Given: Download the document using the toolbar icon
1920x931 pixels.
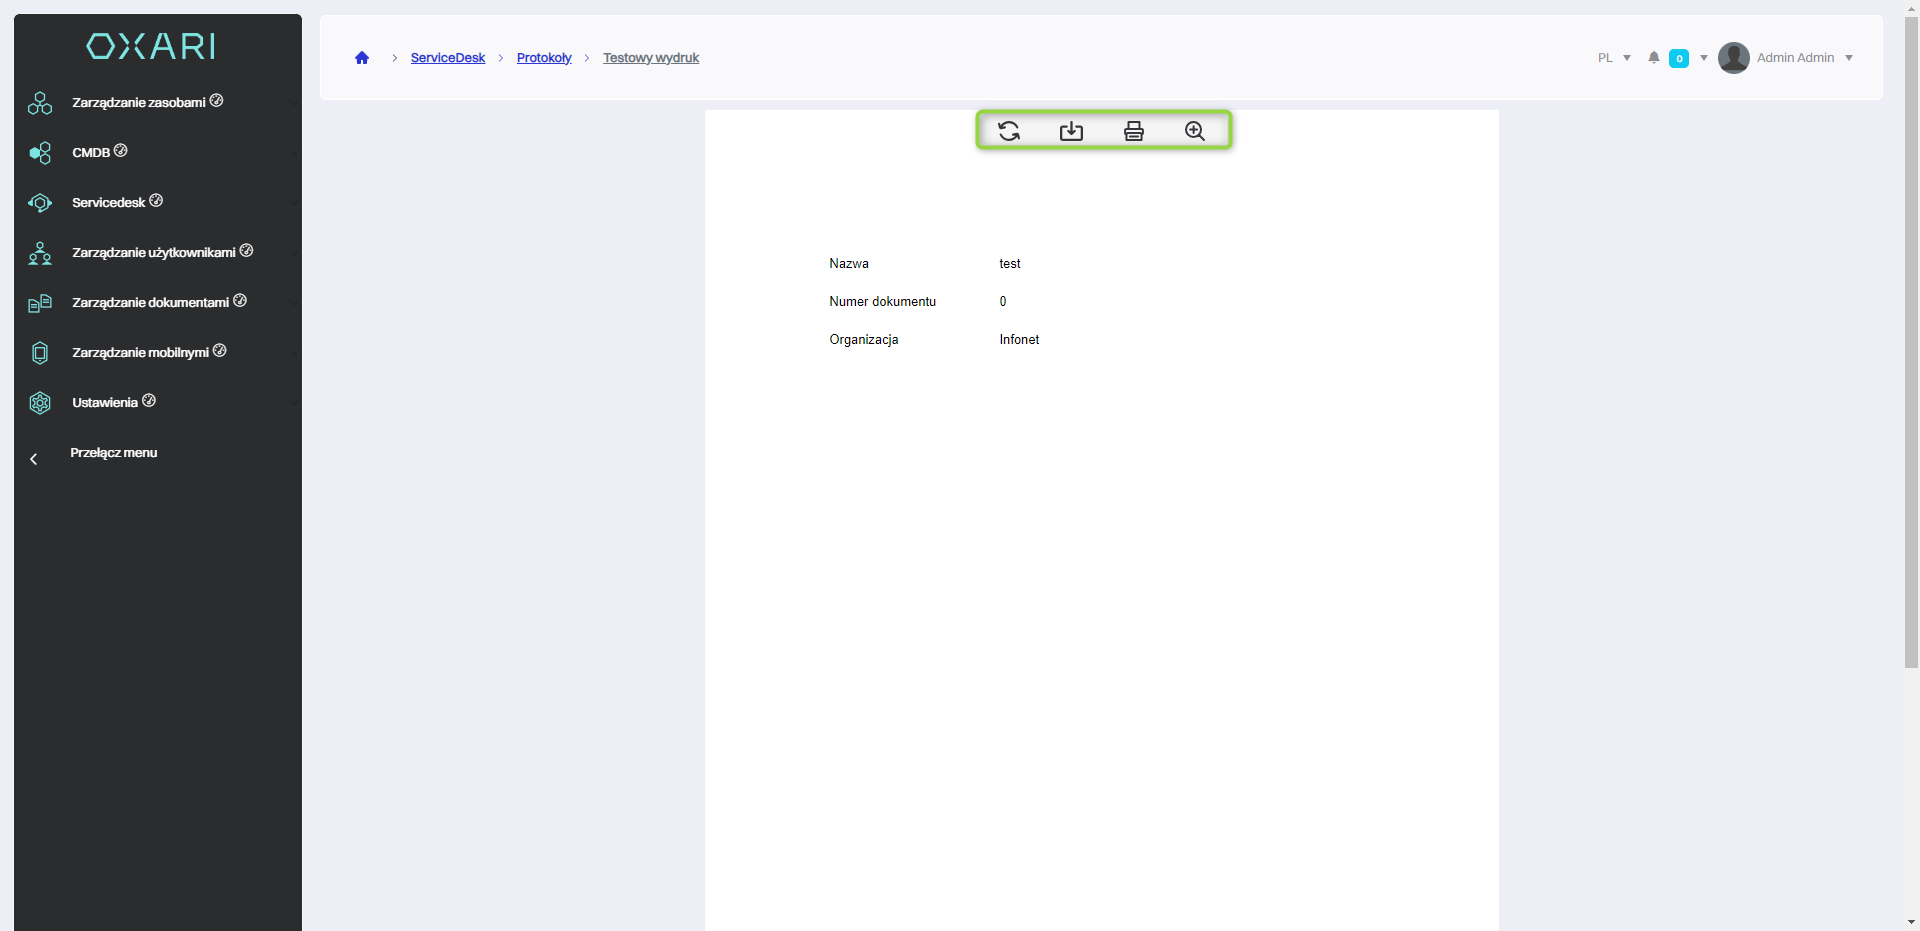Looking at the screenshot, I should [x=1071, y=131].
